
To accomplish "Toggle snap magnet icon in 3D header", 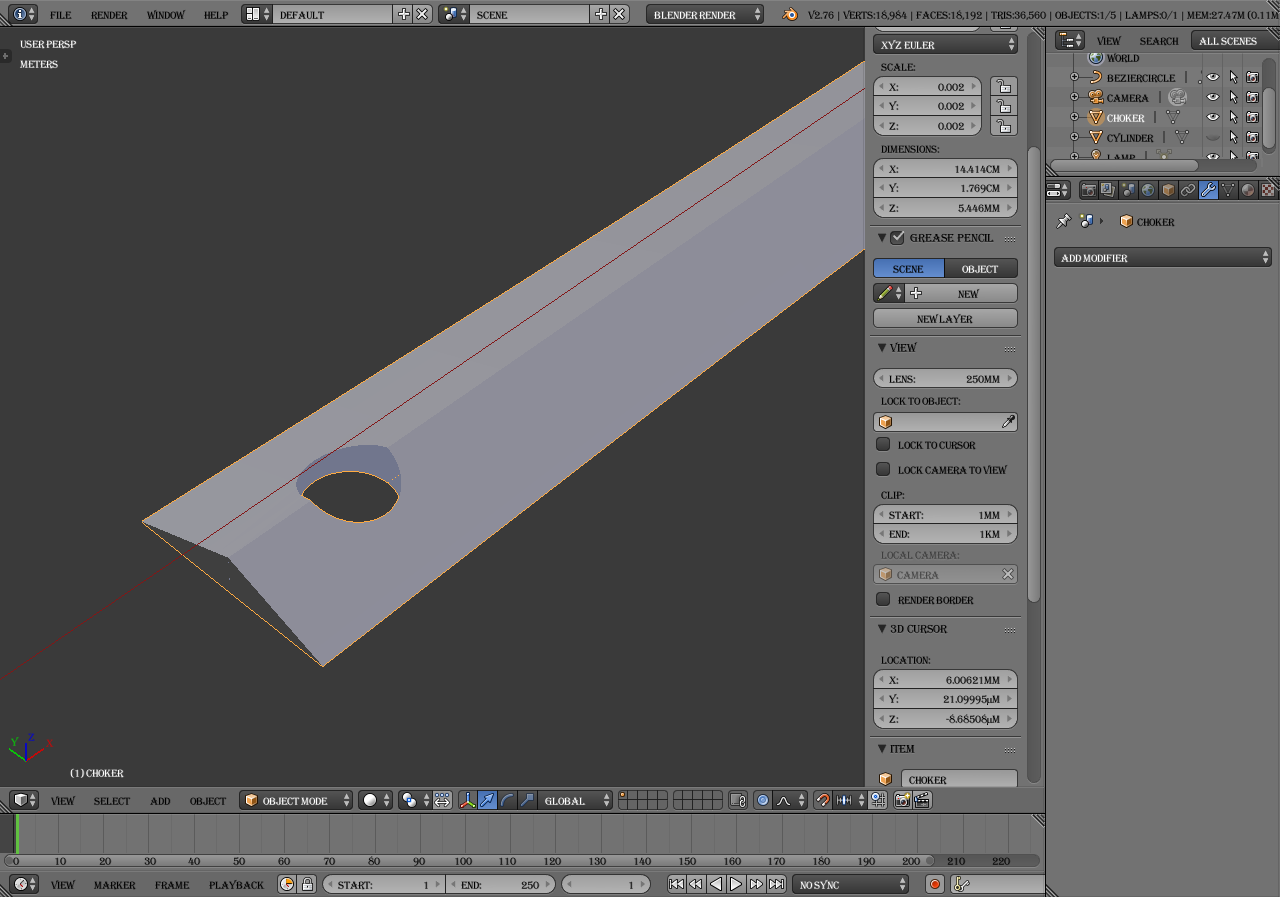I will pyautogui.click(x=823, y=800).
